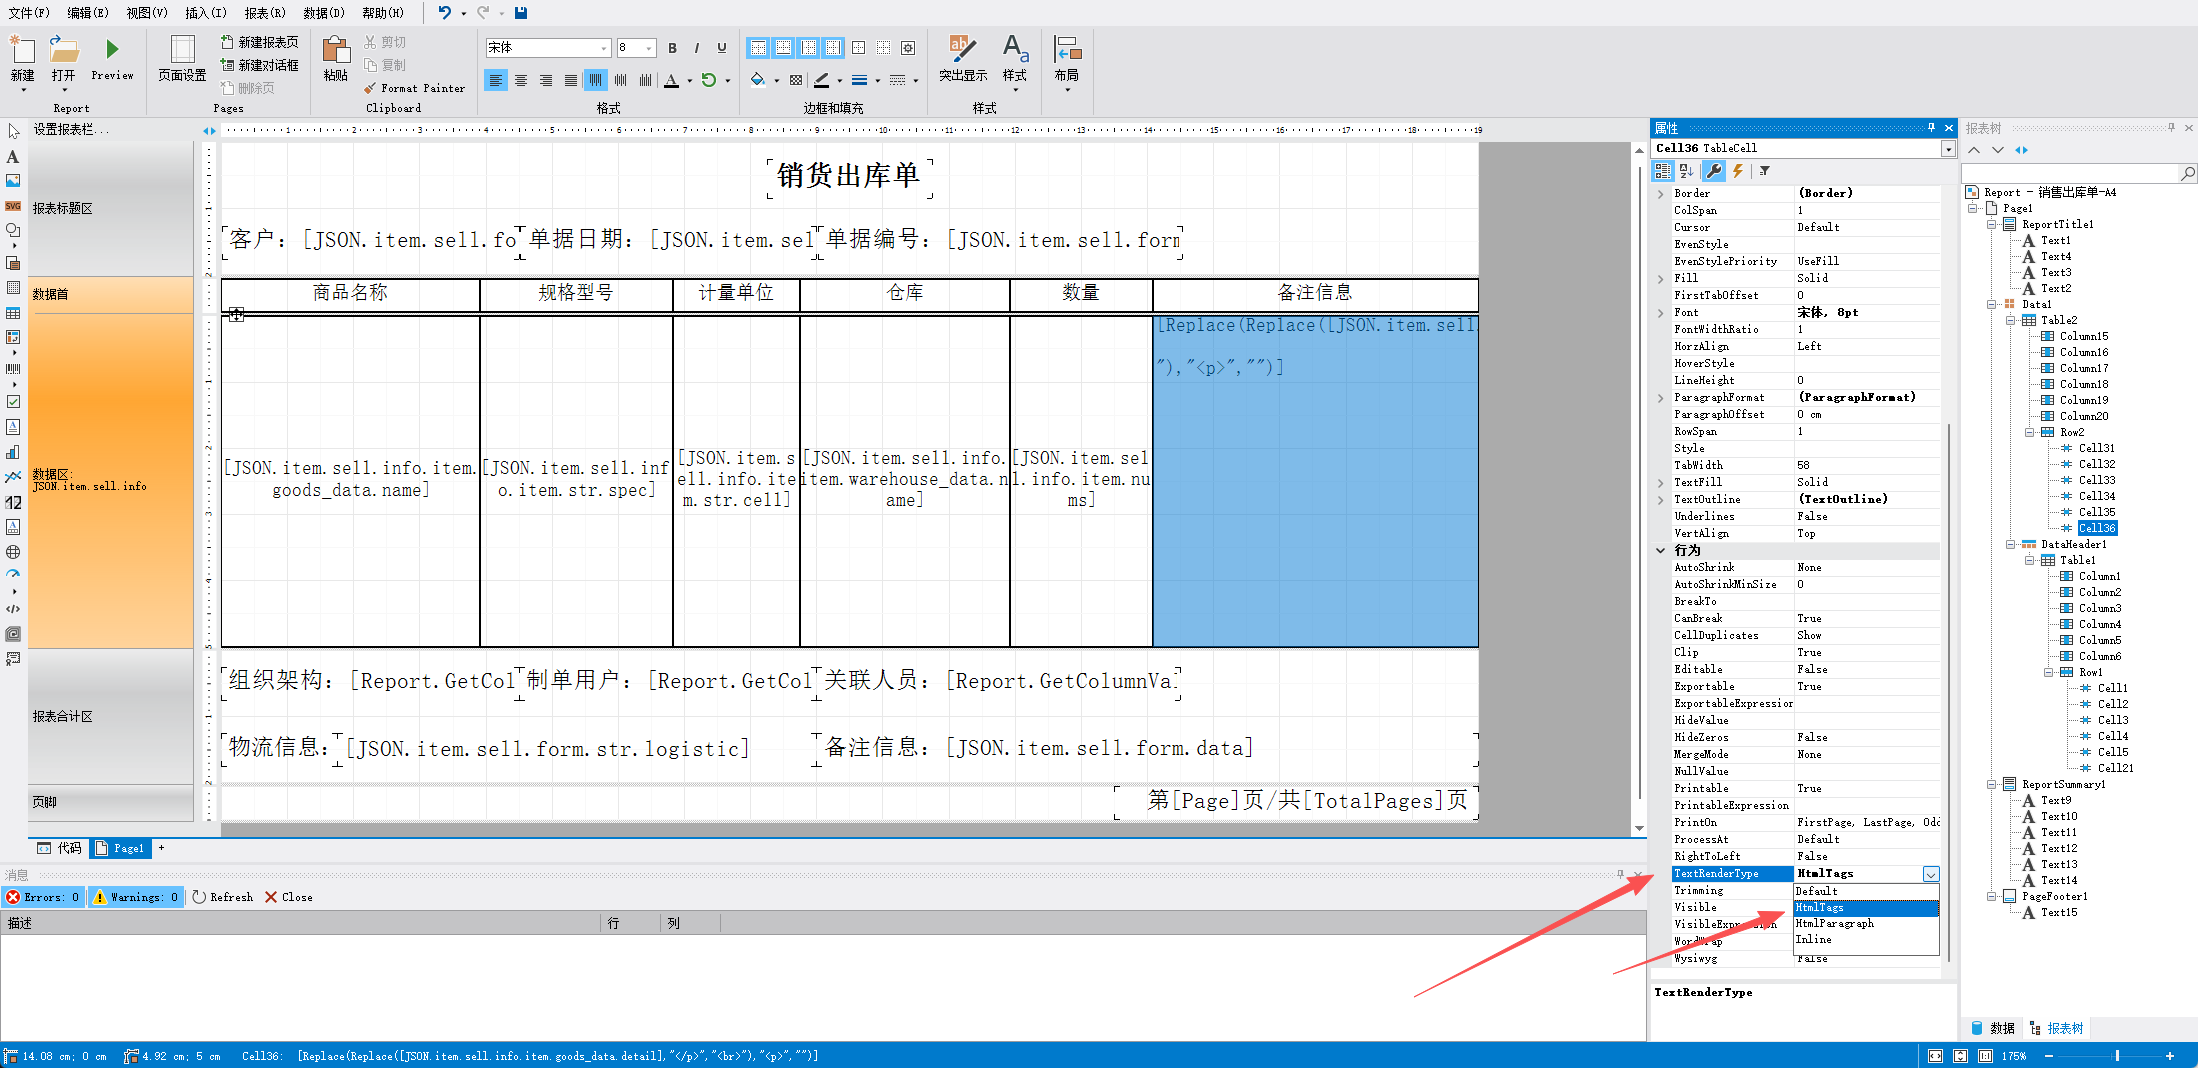
Task: Click the fill color bucket
Action: (x=758, y=80)
